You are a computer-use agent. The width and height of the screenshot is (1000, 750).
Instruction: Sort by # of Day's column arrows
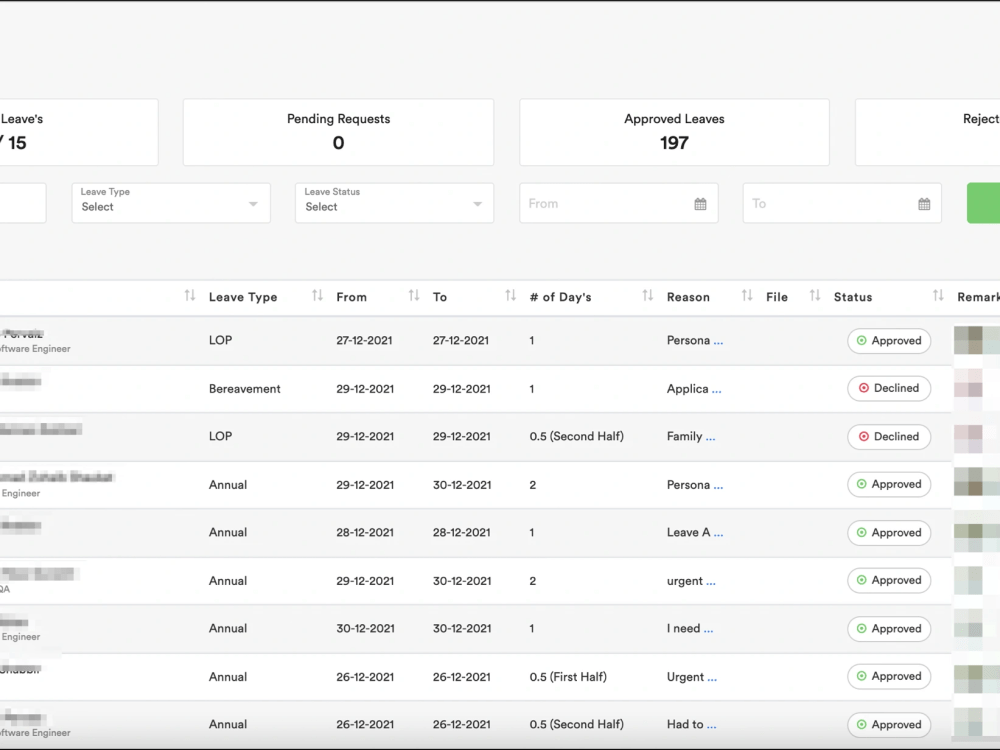pyautogui.click(x=647, y=295)
